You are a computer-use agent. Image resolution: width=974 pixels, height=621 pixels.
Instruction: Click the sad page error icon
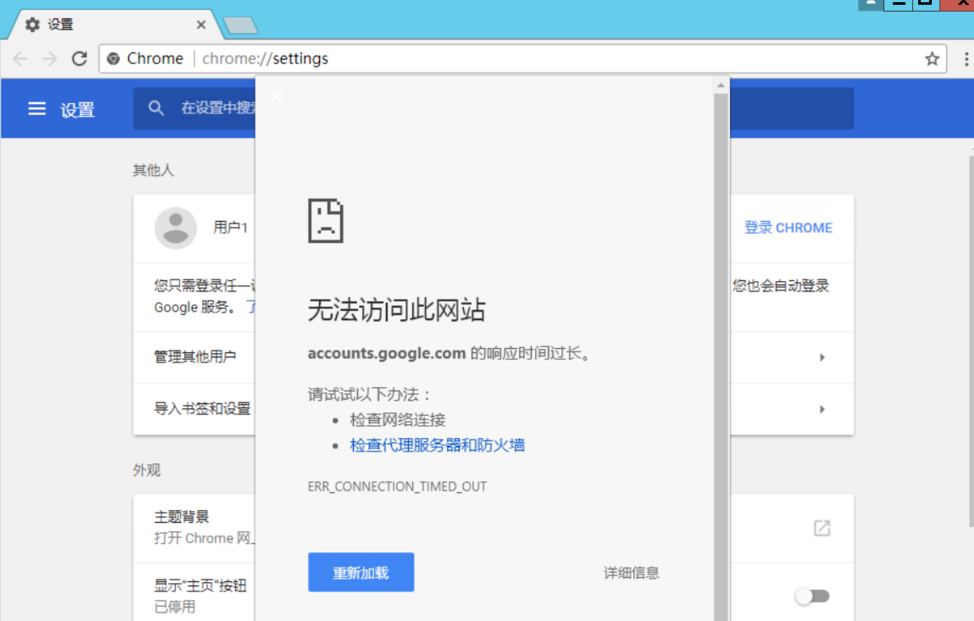[x=325, y=220]
